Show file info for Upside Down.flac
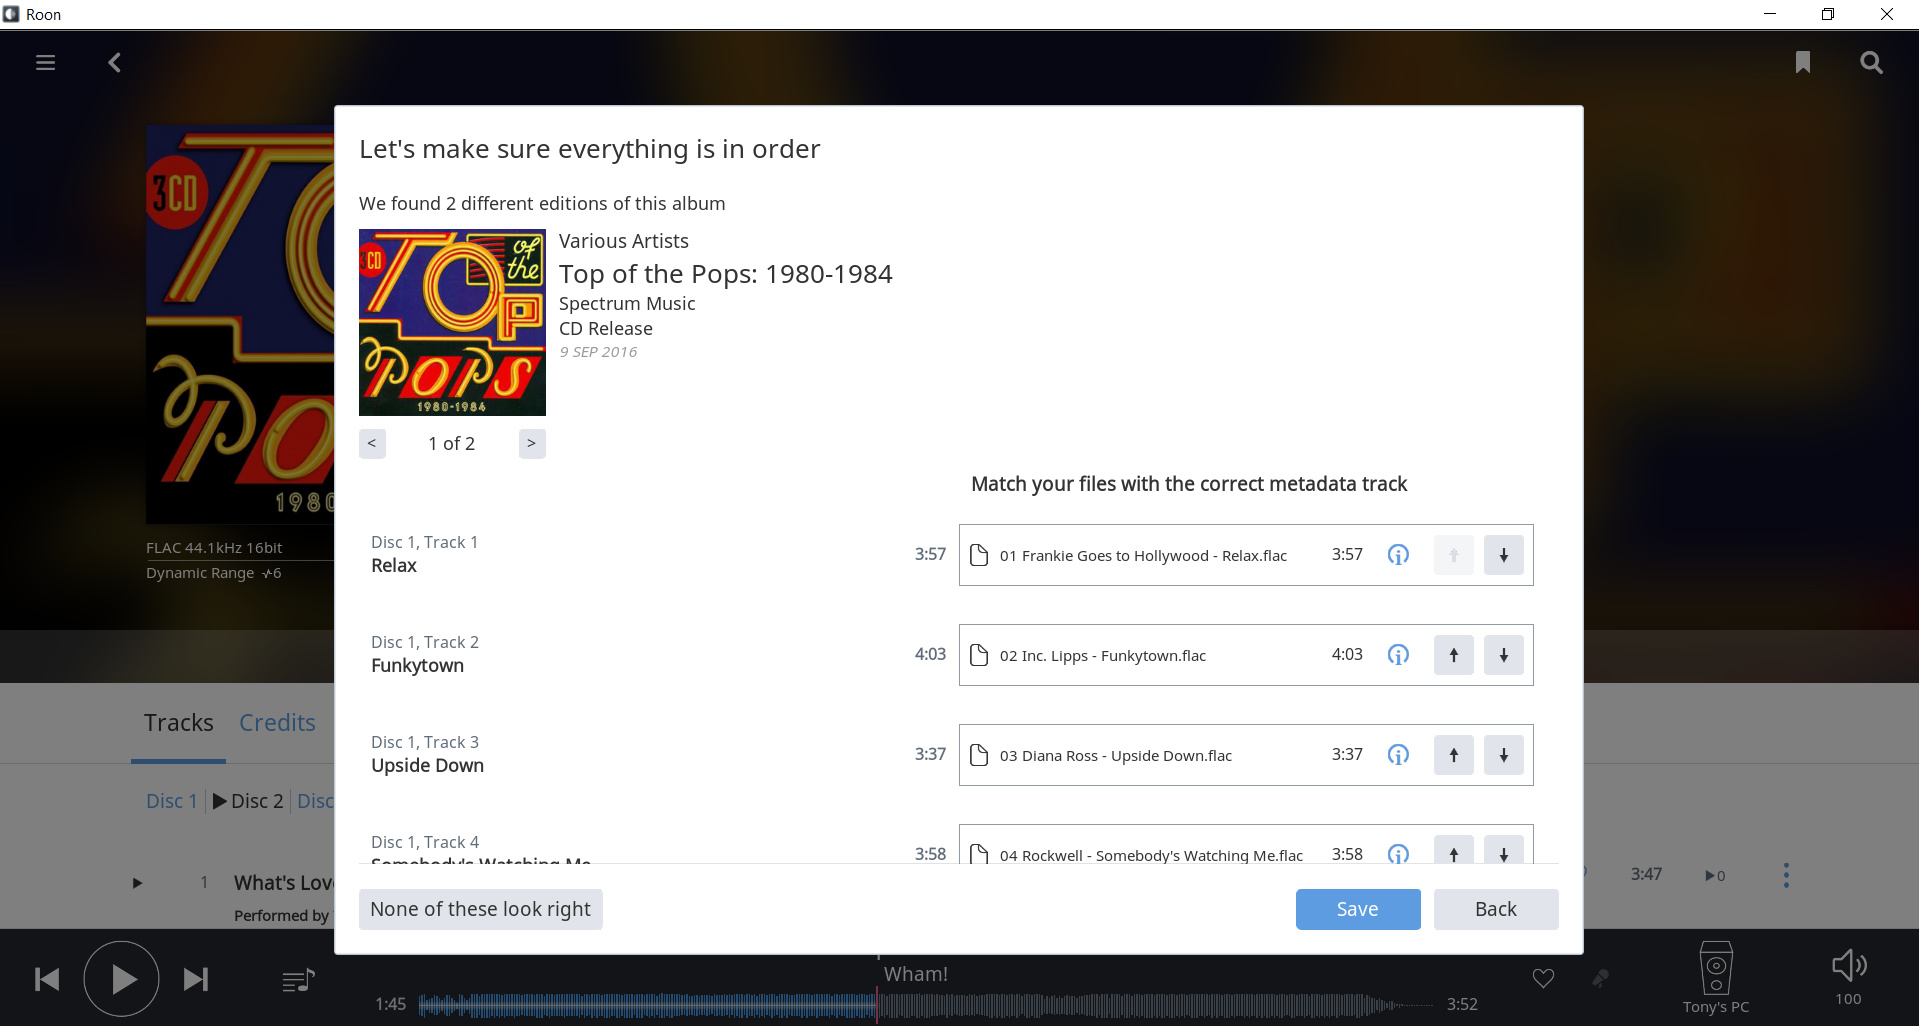The height and width of the screenshot is (1026, 1919). [1398, 755]
